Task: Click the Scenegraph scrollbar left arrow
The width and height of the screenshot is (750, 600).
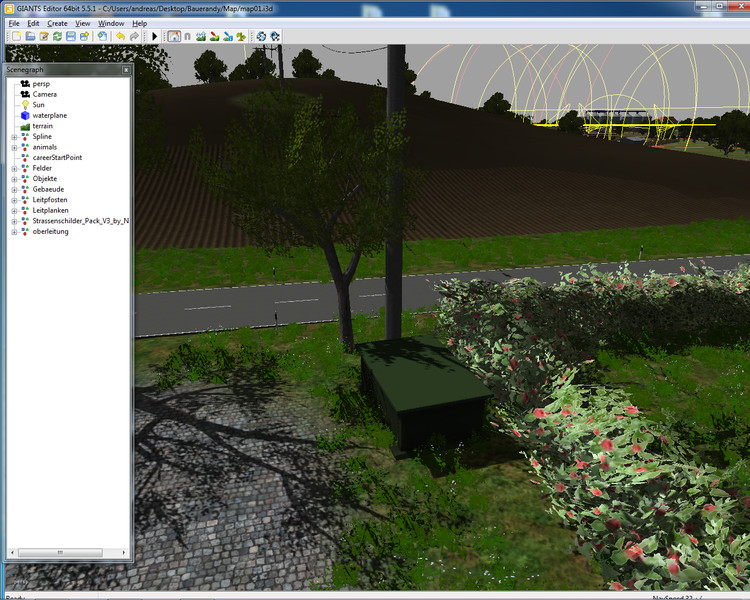Action: pyautogui.click(x=12, y=553)
